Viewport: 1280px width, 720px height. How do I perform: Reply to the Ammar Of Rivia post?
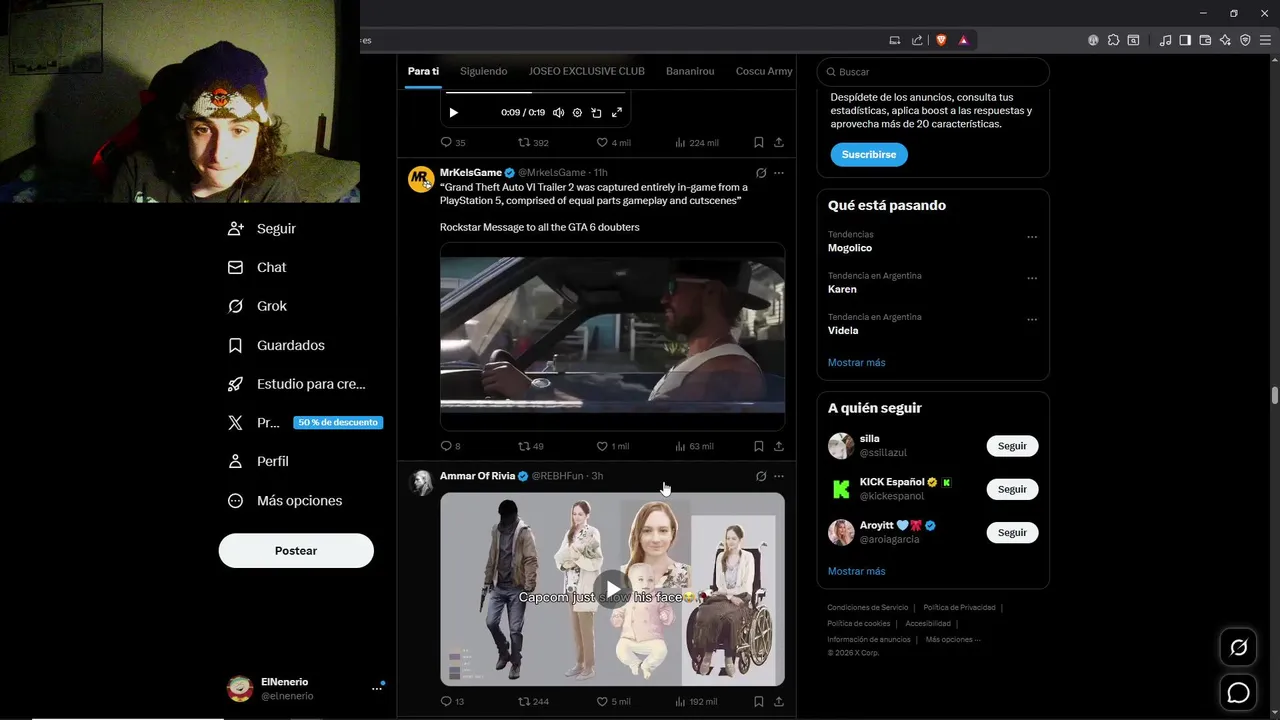click(452, 701)
